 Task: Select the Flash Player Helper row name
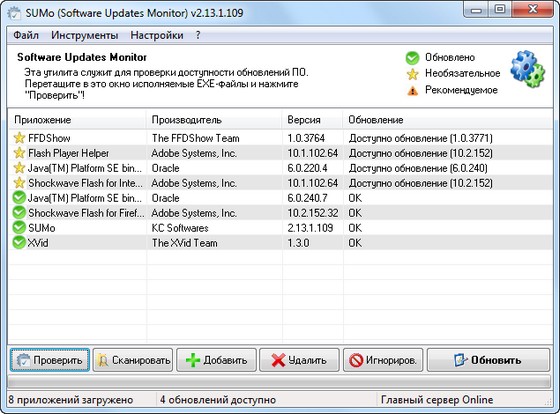click(69, 153)
